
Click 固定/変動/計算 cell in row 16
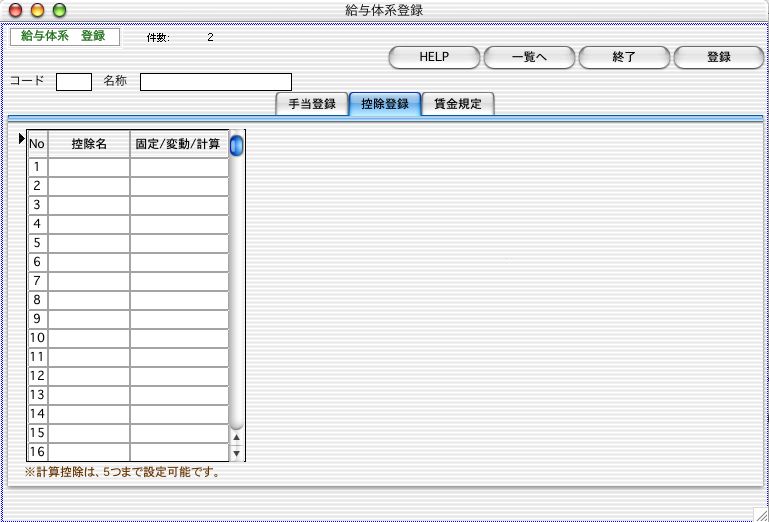click(x=179, y=452)
